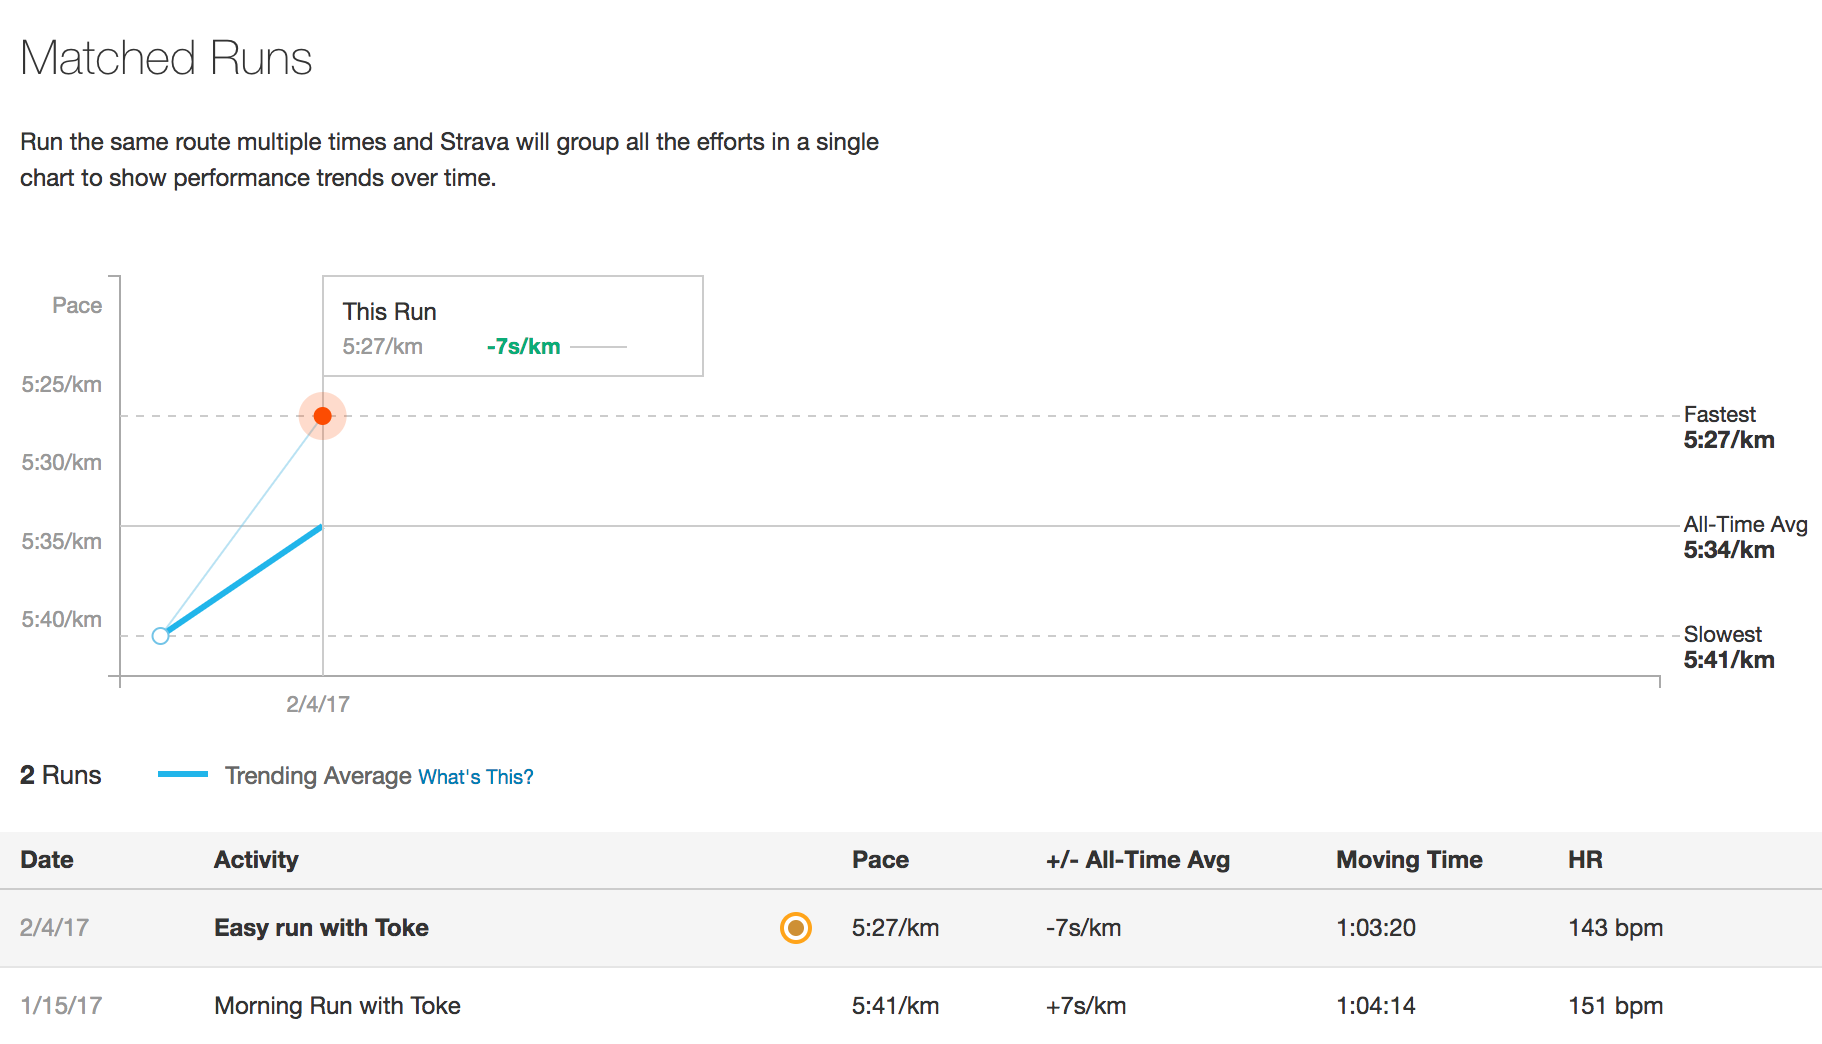Click the 5:41/km pace table cell

coord(895,1006)
